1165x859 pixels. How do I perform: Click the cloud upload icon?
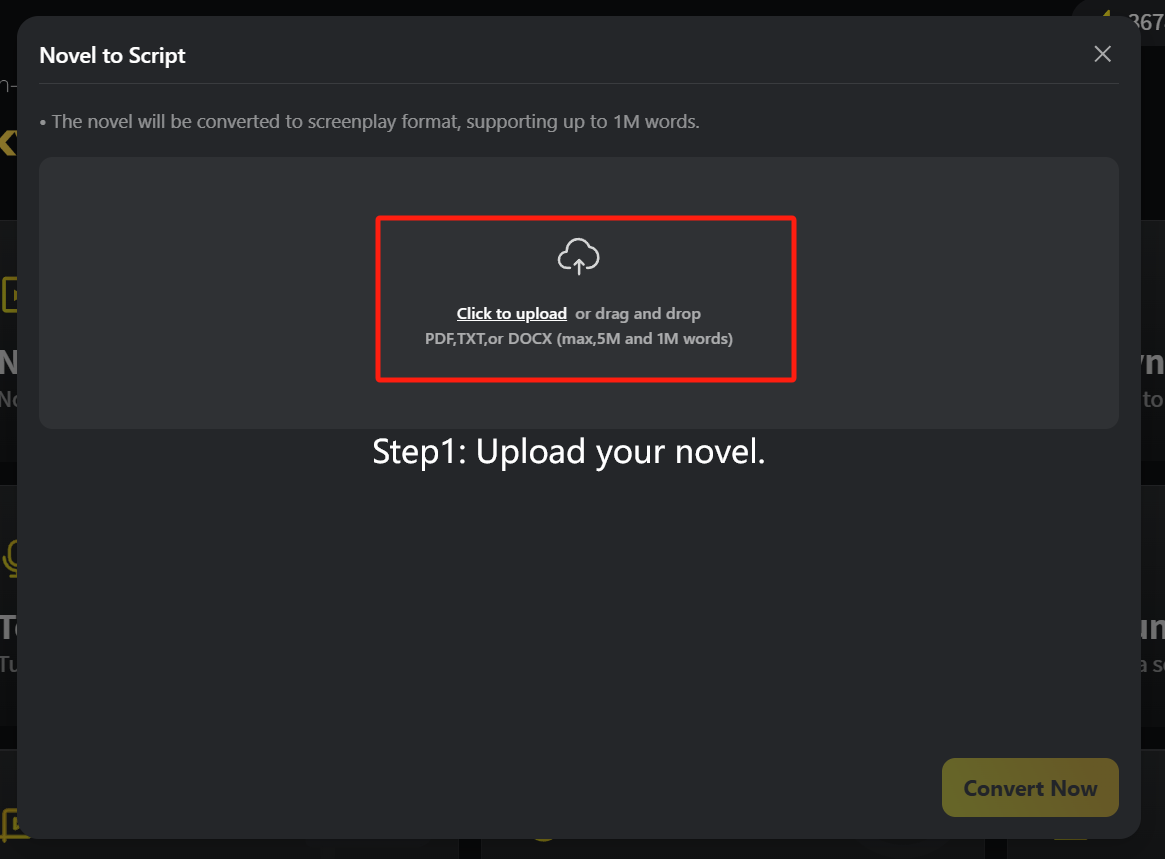tap(579, 256)
